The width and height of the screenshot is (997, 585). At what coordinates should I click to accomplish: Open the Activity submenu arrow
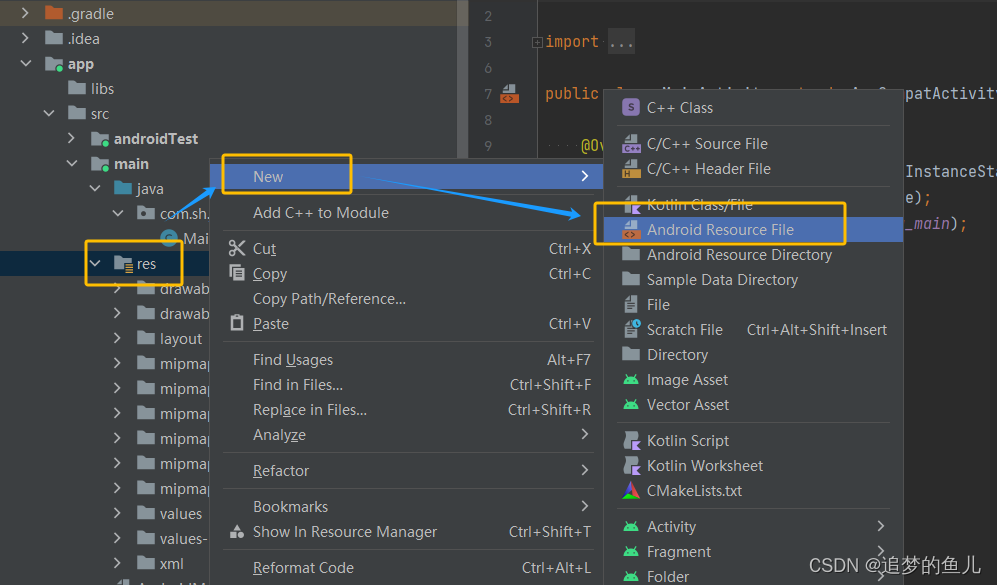click(x=881, y=526)
